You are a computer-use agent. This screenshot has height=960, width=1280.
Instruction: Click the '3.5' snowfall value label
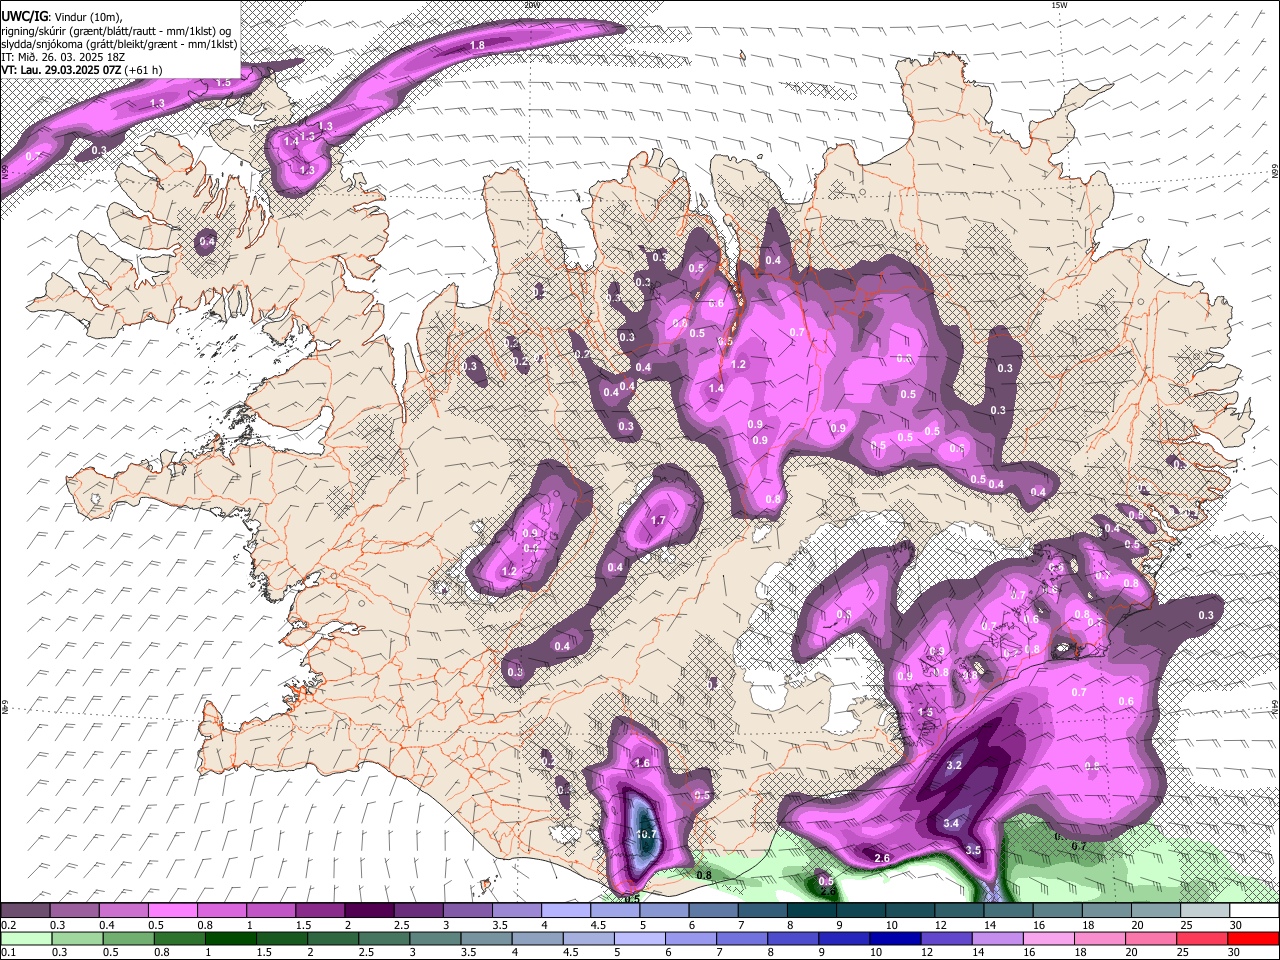point(973,850)
